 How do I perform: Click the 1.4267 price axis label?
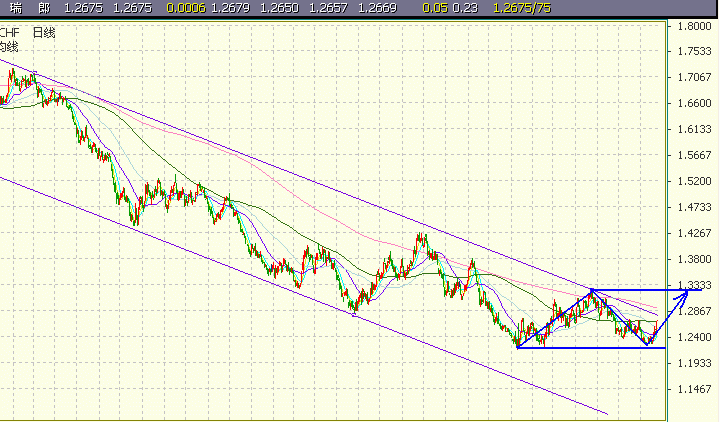point(694,233)
